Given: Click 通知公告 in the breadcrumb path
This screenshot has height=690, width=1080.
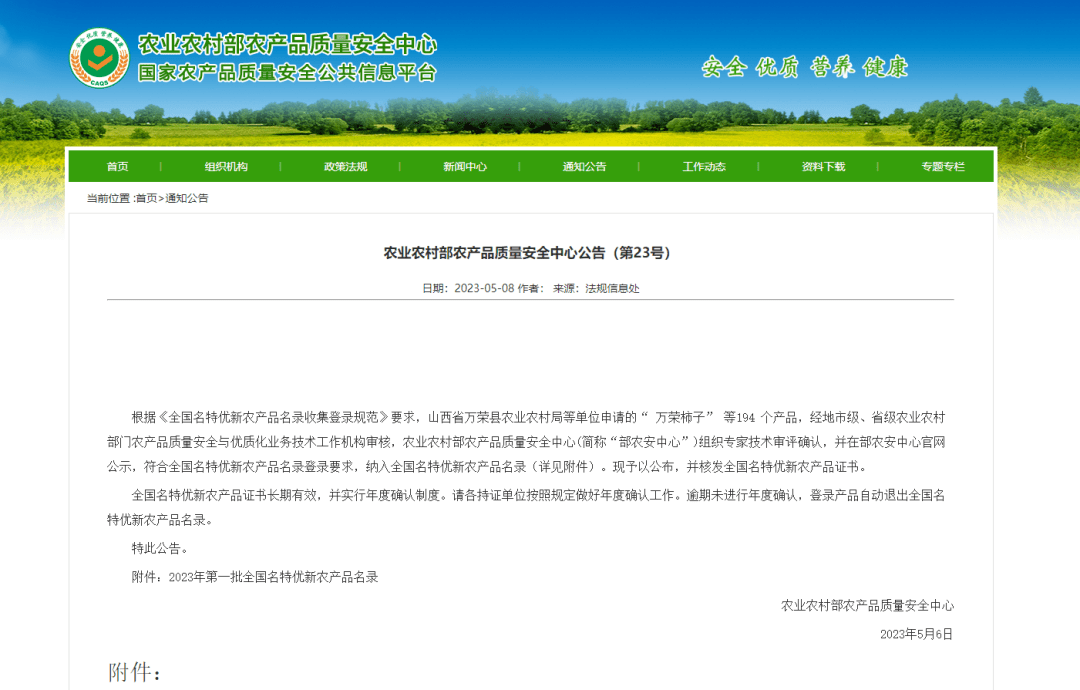Looking at the screenshot, I should [x=187, y=198].
